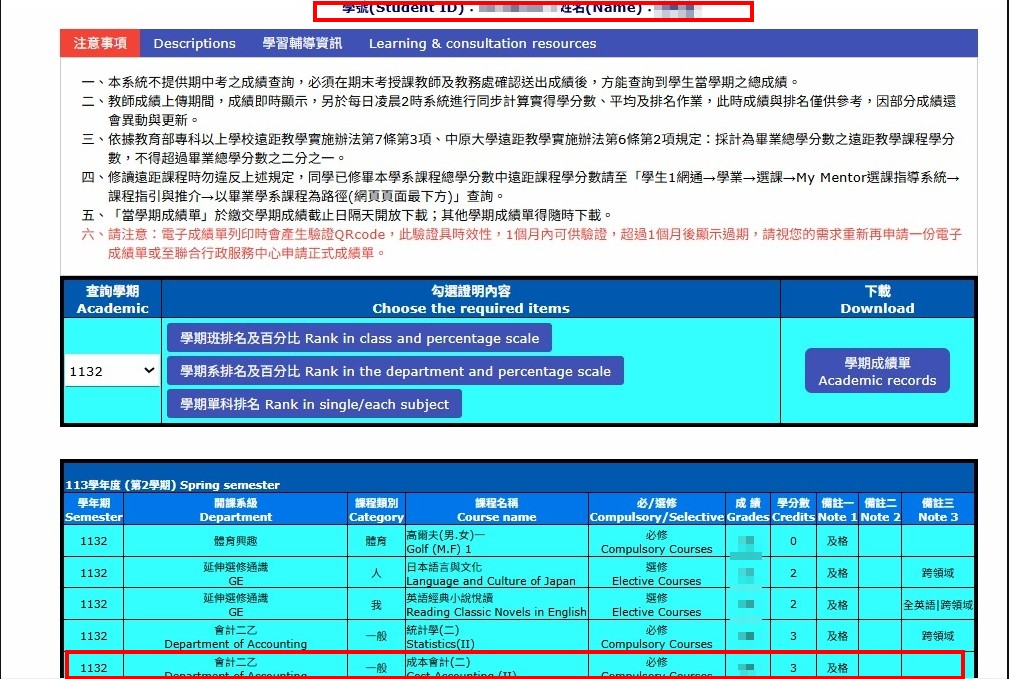The height and width of the screenshot is (679, 1009).
Task: Click Reading Classic Novels in English course
Action: point(496,605)
